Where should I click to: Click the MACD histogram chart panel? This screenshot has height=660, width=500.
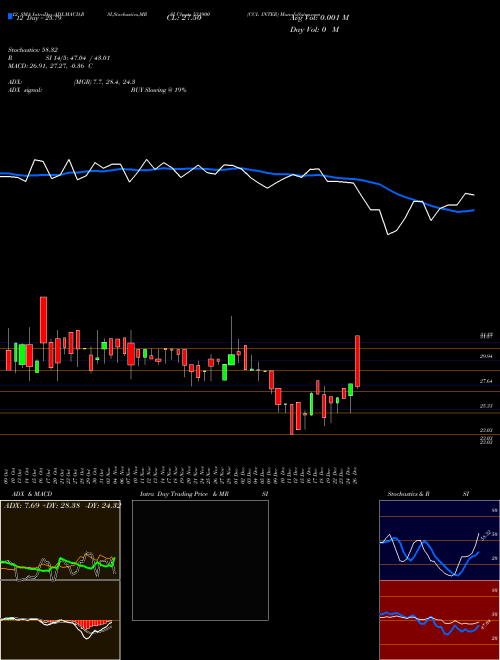point(60,620)
